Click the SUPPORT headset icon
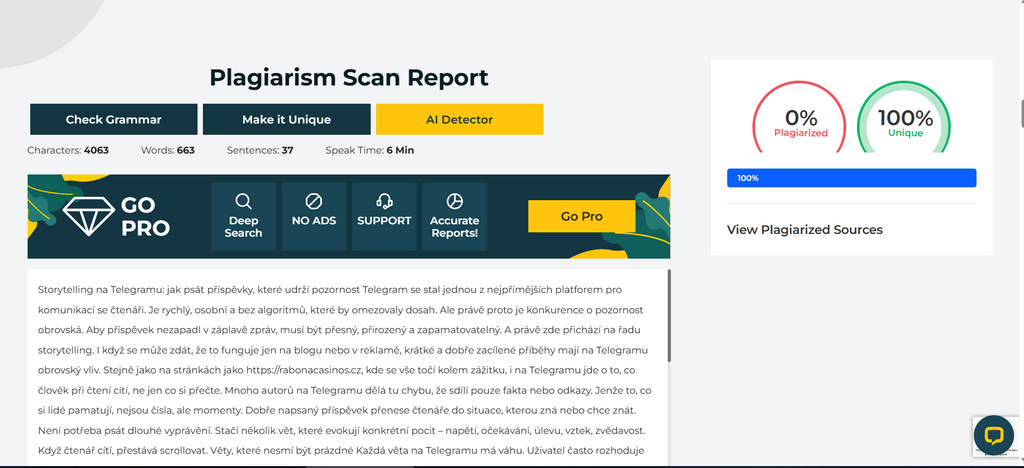 384,201
